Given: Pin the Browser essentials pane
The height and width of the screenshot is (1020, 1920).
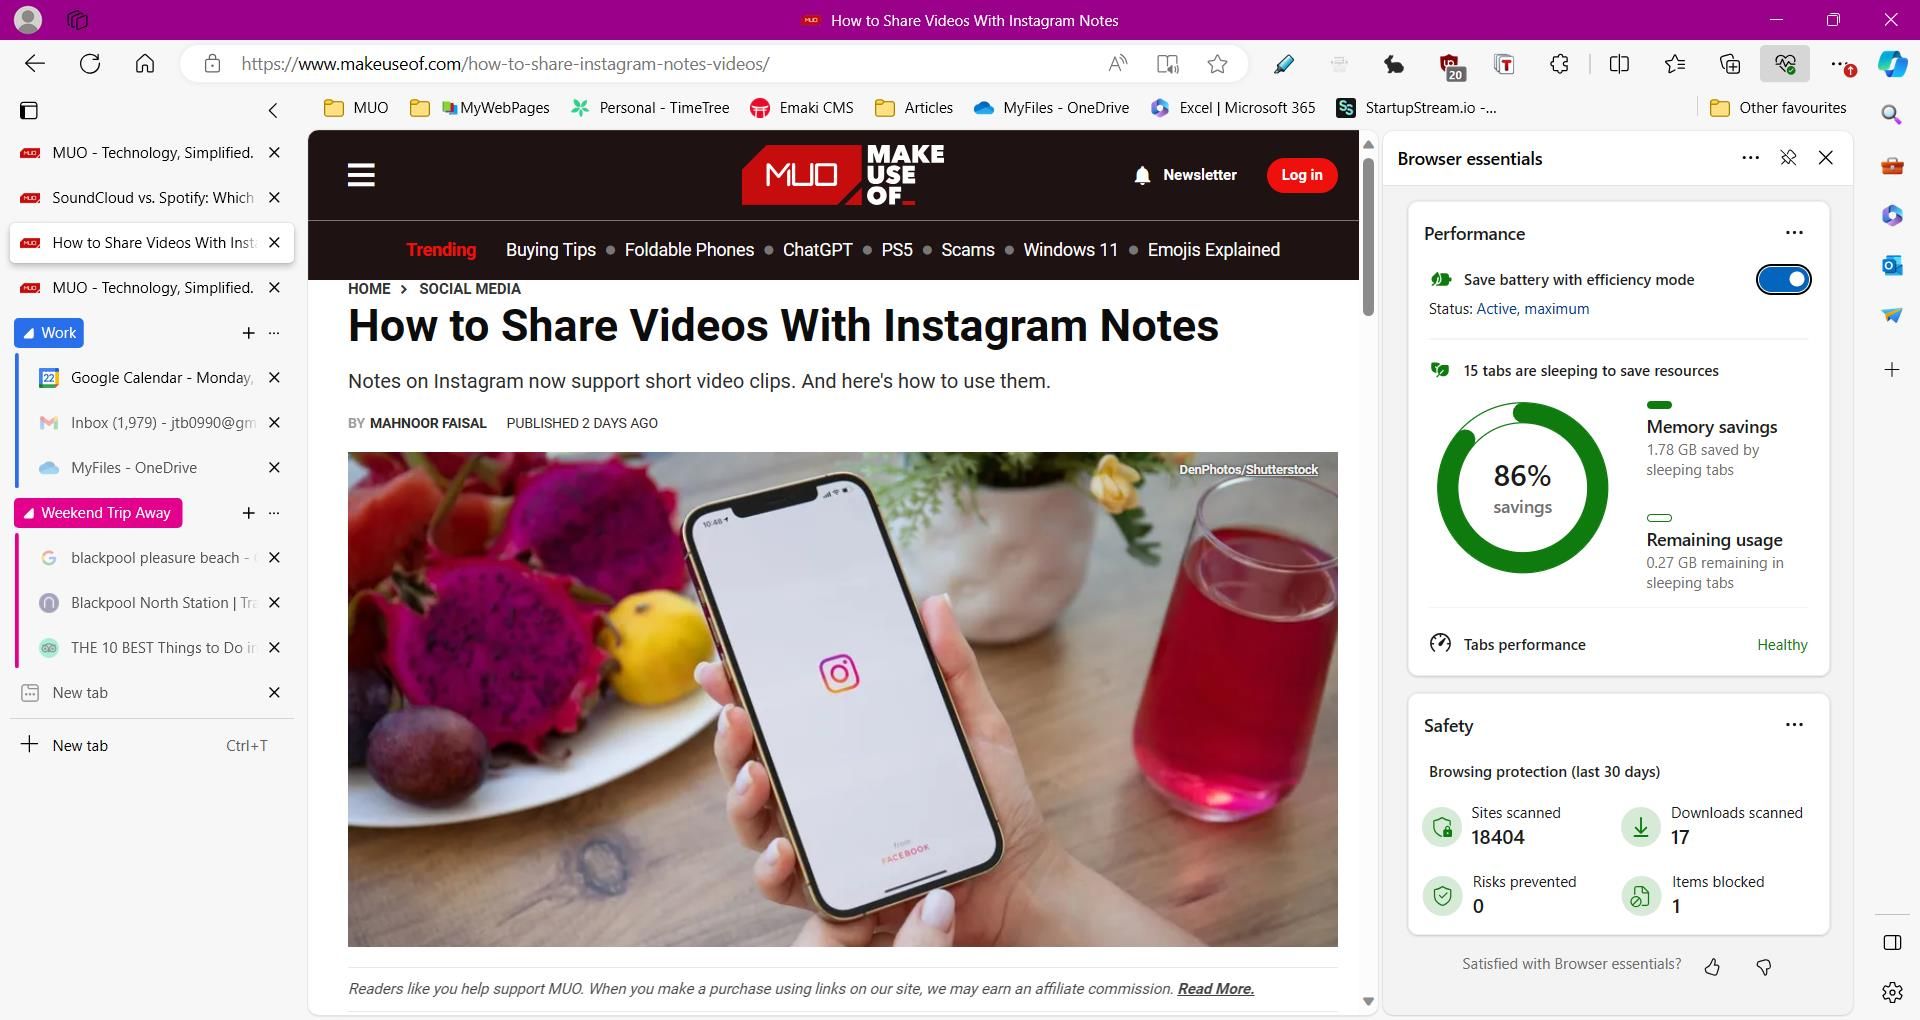Looking at the screenshot, I should tap(1788, 158).
